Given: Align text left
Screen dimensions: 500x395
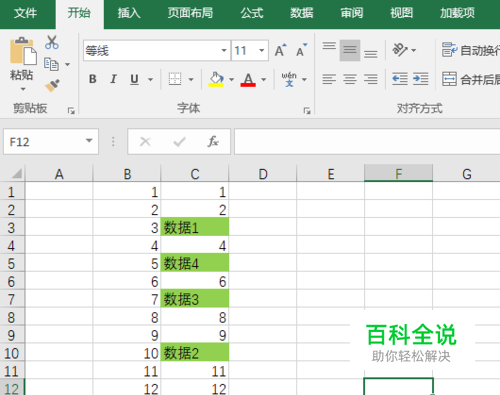Looking at the screenshot, I should 329,79.
